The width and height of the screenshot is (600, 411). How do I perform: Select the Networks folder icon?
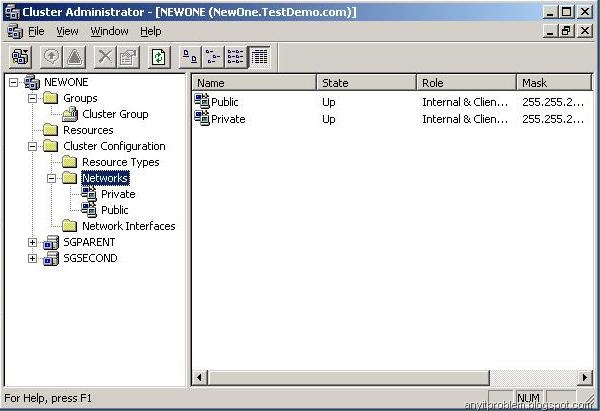pyautogui.click(x=70, y=178)
